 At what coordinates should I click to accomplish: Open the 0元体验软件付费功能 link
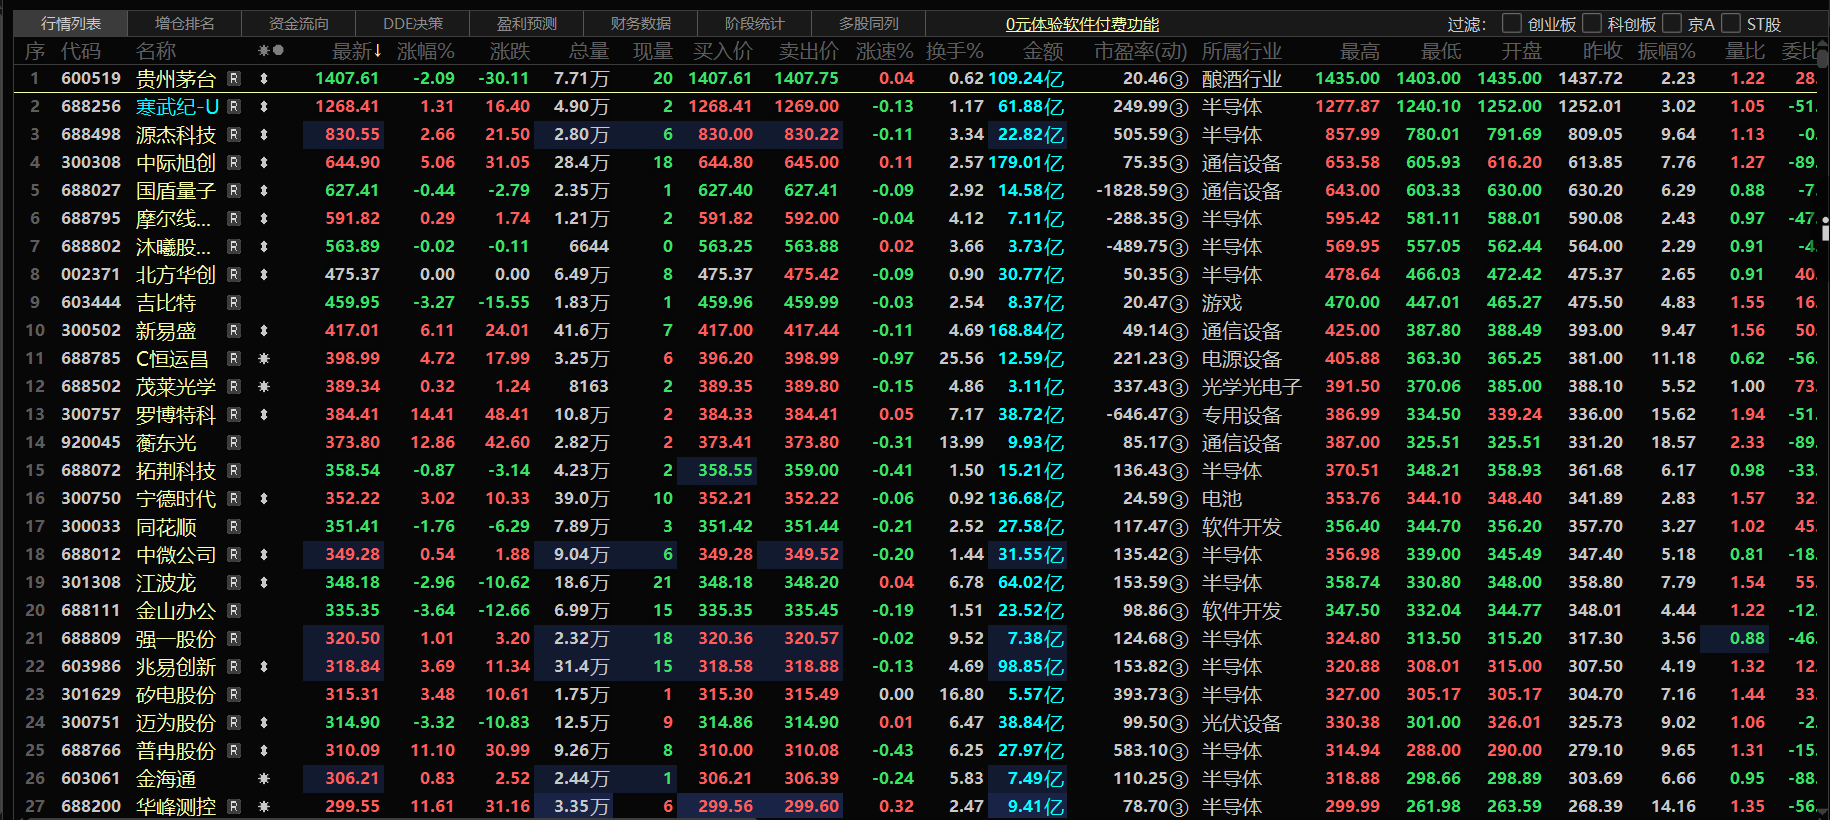pyautogui.click(x=1082, y=24)
